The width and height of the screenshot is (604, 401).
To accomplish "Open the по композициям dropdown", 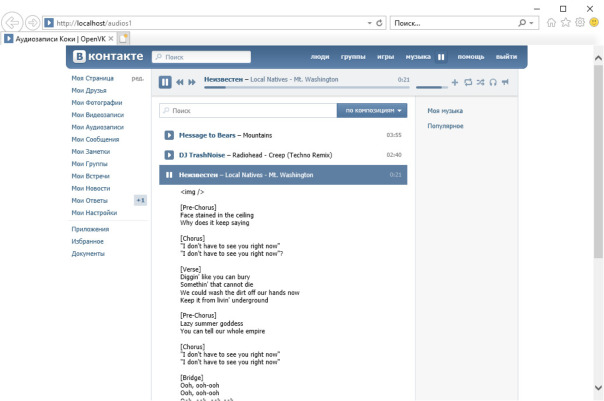I will pos(372,111).
